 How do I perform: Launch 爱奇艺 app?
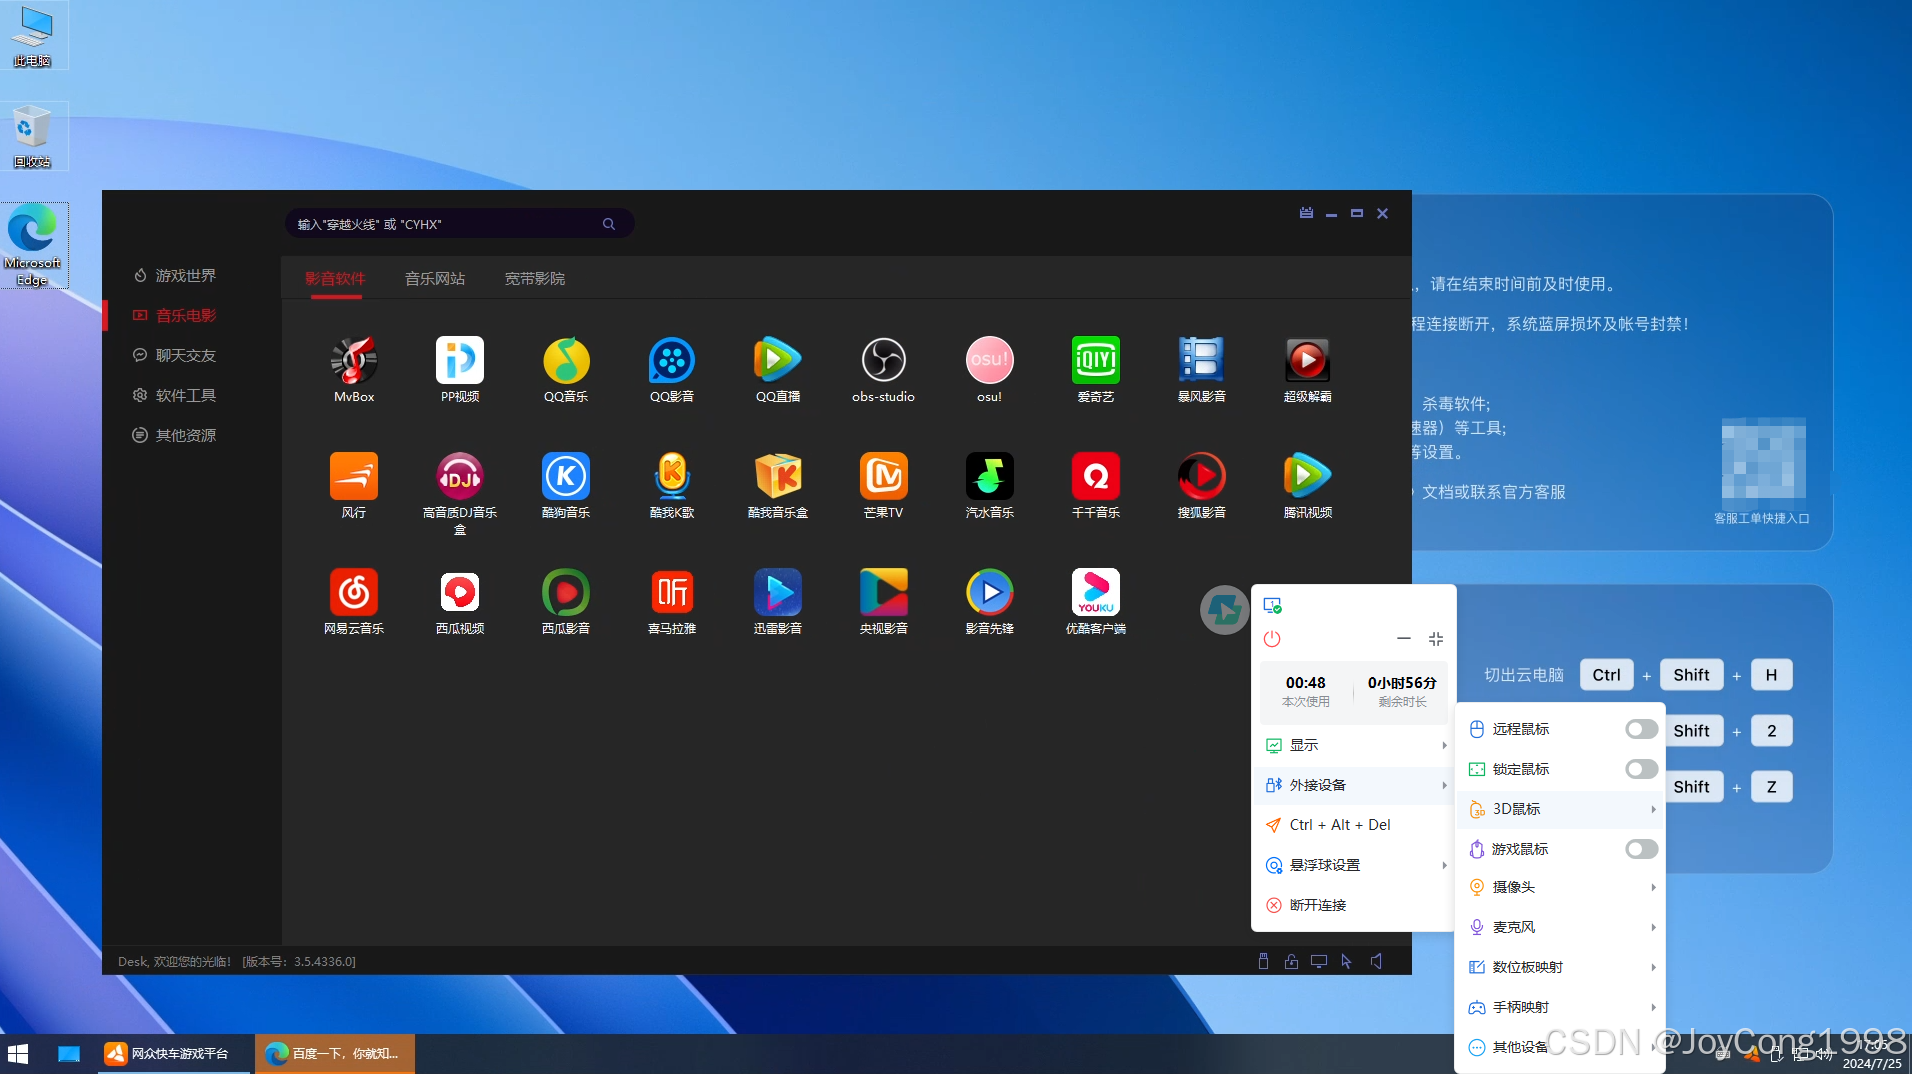tap(1096, 369)
